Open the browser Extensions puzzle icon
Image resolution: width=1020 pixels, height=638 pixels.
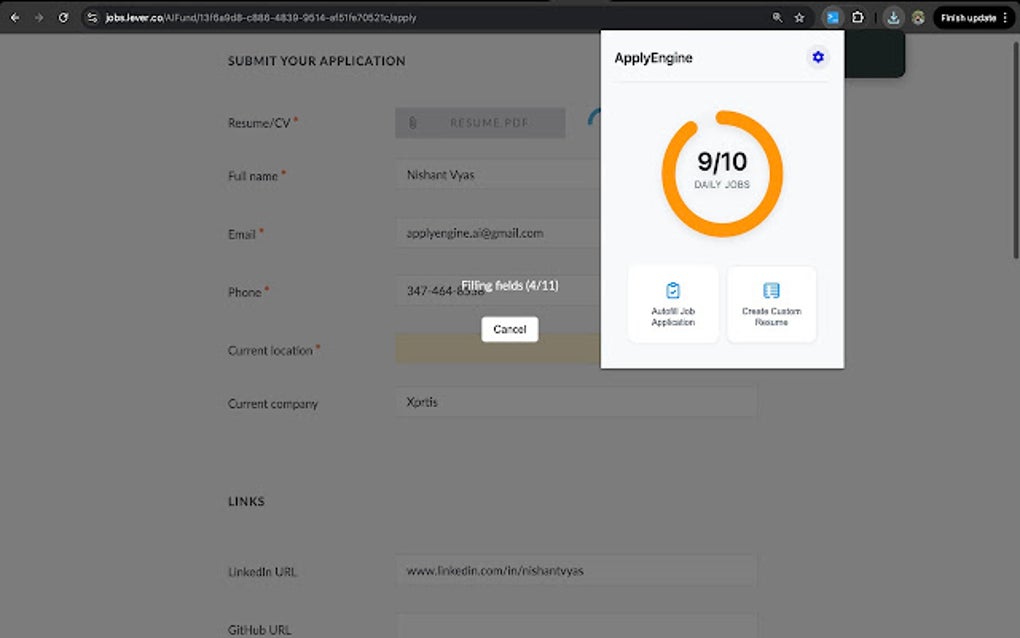(x=857, y=17)
